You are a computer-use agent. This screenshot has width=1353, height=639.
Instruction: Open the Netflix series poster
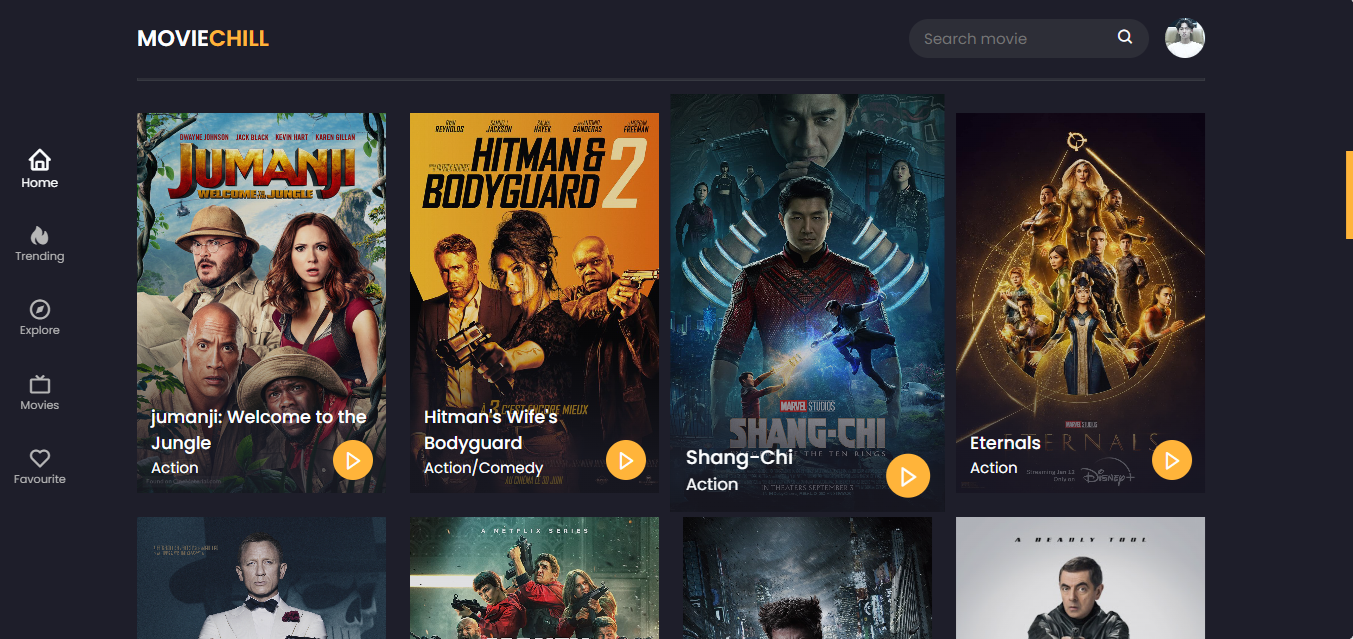pyautogui.click(x=534, y=578)
